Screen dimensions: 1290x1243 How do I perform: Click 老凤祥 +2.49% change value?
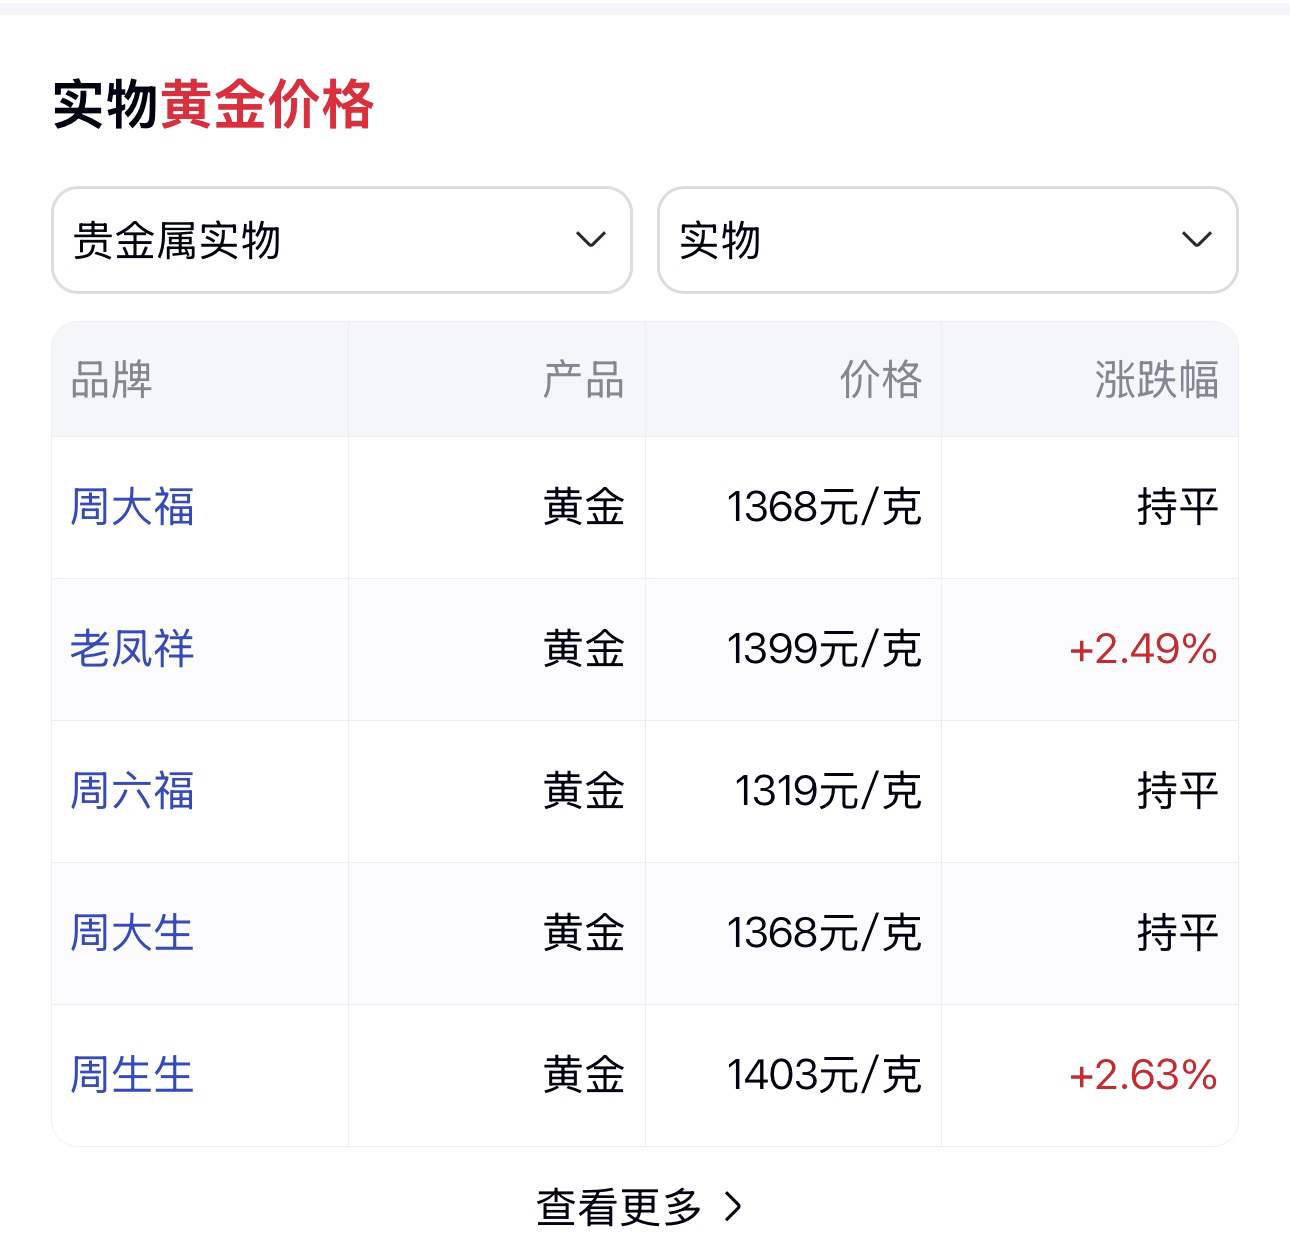1143,649
